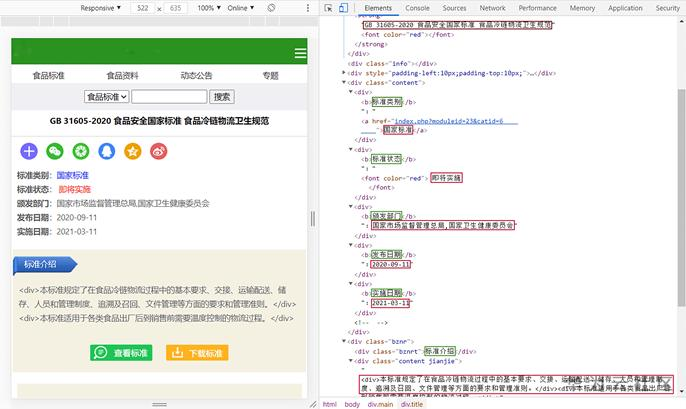Click the orange 下载标准 button

pyautogui.click(x=197, y=353)
